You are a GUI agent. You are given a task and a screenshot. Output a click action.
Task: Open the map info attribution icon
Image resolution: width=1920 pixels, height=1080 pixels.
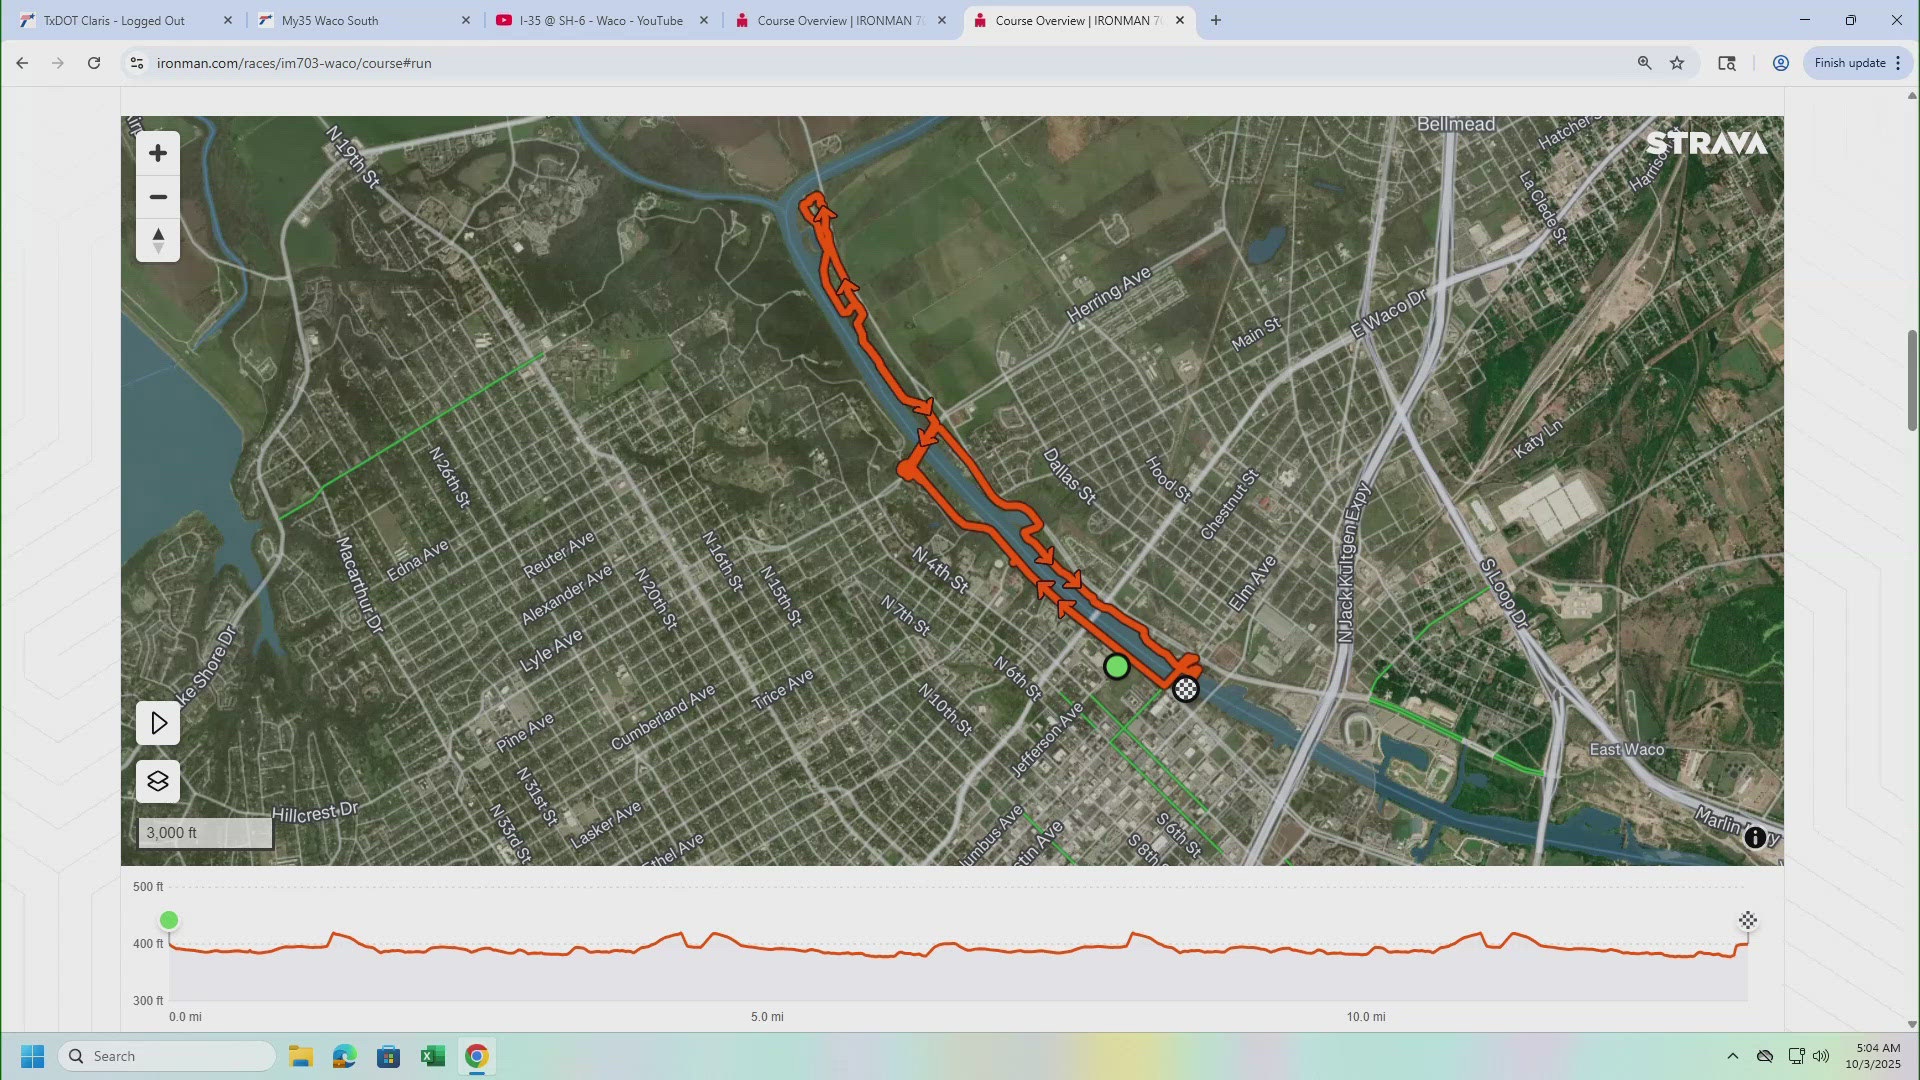(1754, 837)
